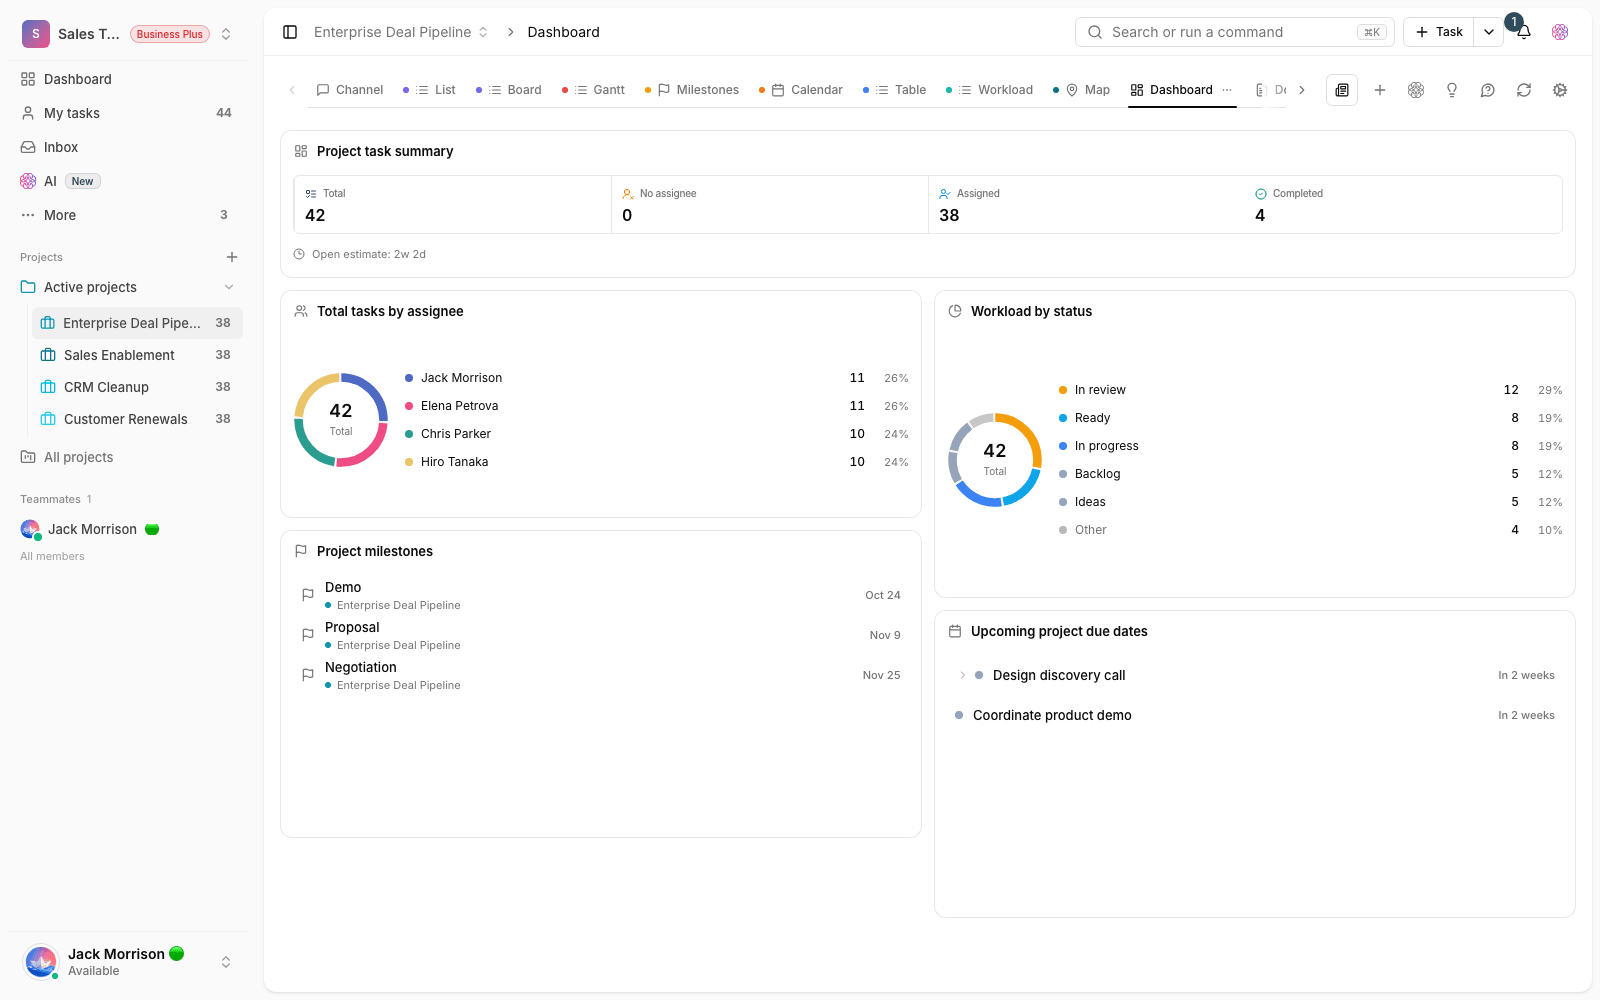Expand Design discovery call row

[962, 675]
